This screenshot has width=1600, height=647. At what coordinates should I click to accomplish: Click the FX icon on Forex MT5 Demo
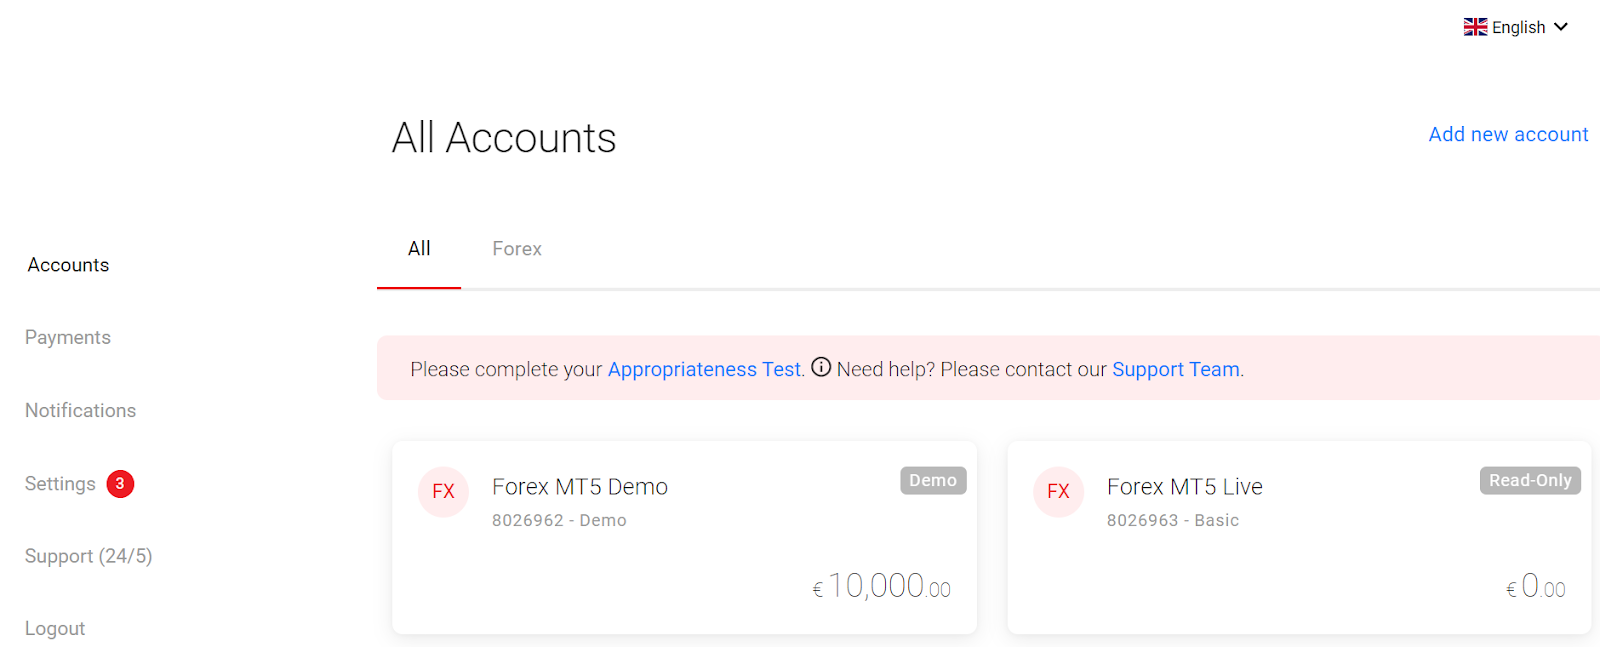[x=443, y=492]
